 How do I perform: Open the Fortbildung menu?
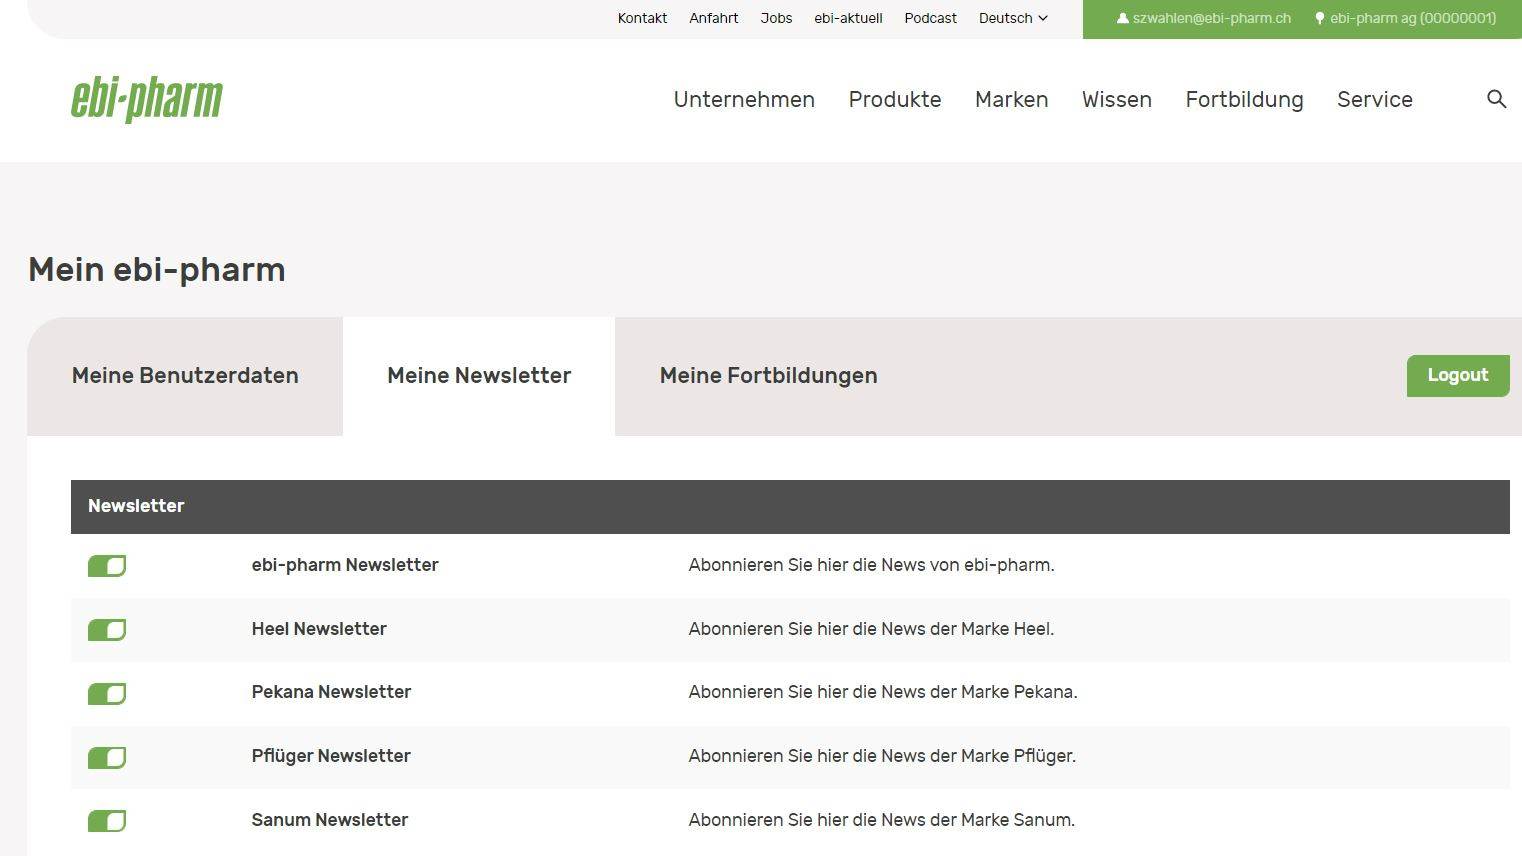click(1244, 99)
